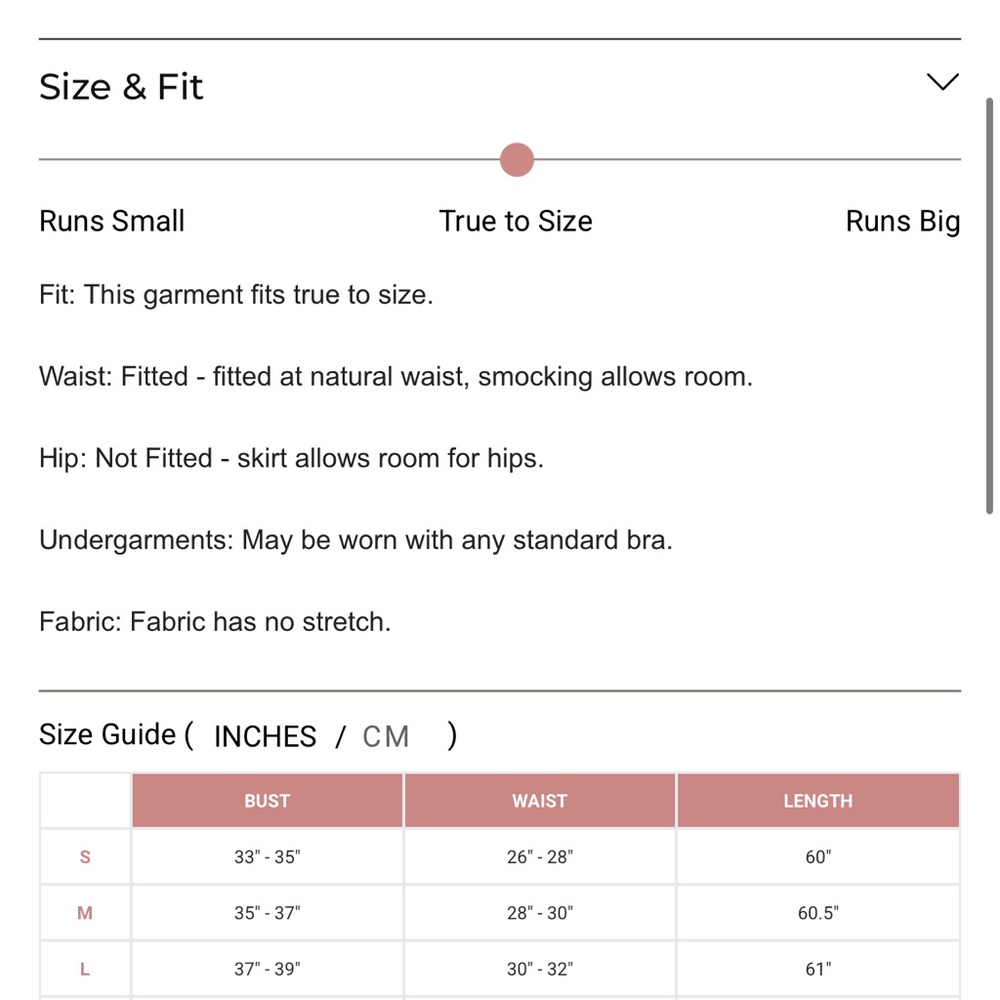Click the pink fit slider knob
The width and height of the screenshot is (1000, 1000).
point(517,159)
